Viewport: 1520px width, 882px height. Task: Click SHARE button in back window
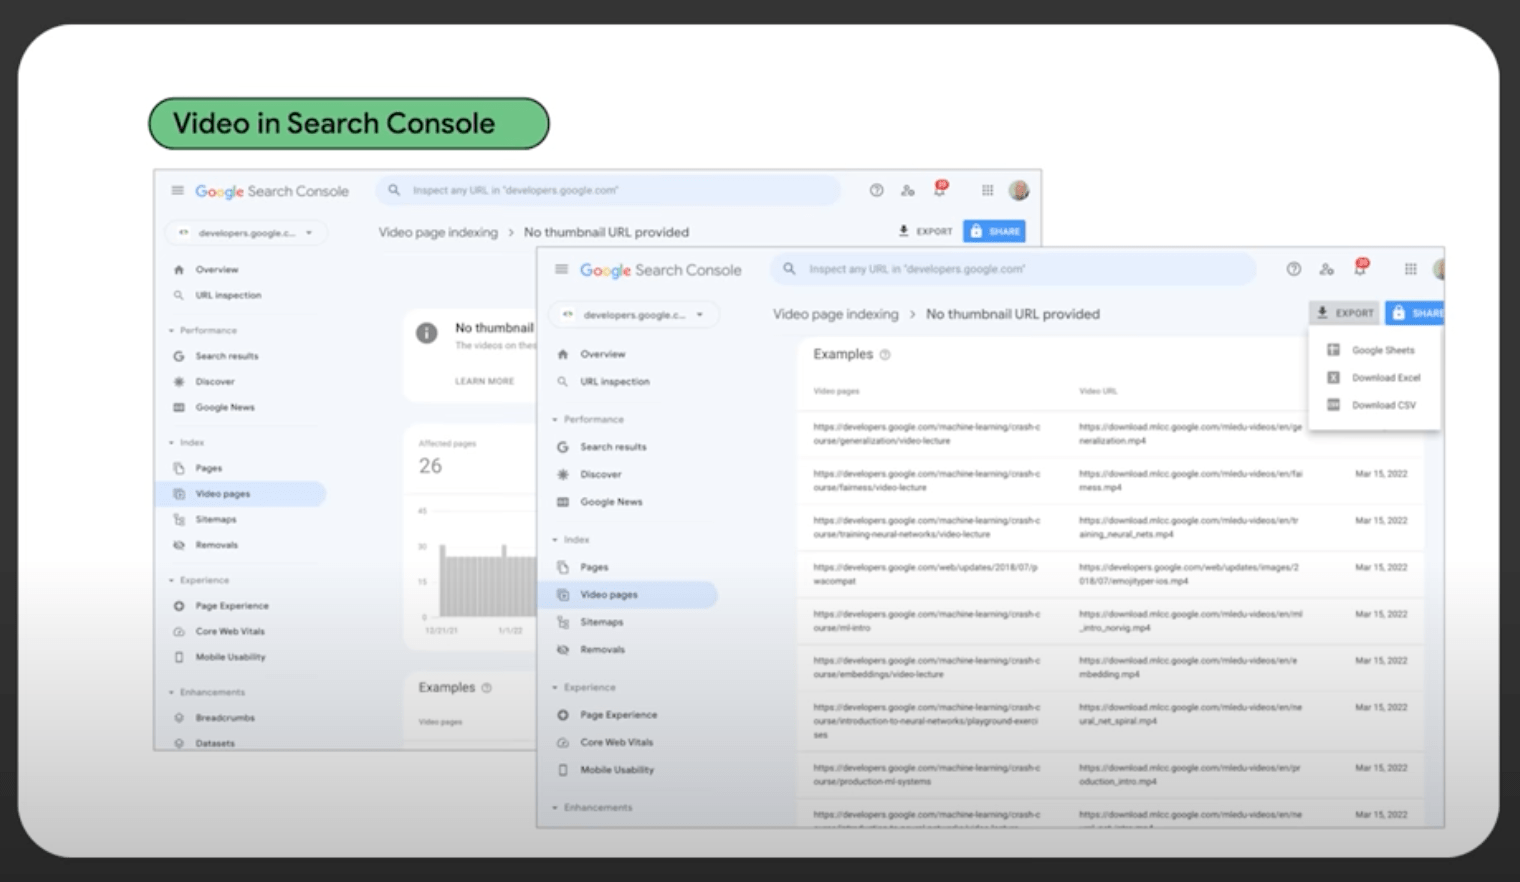994,231
